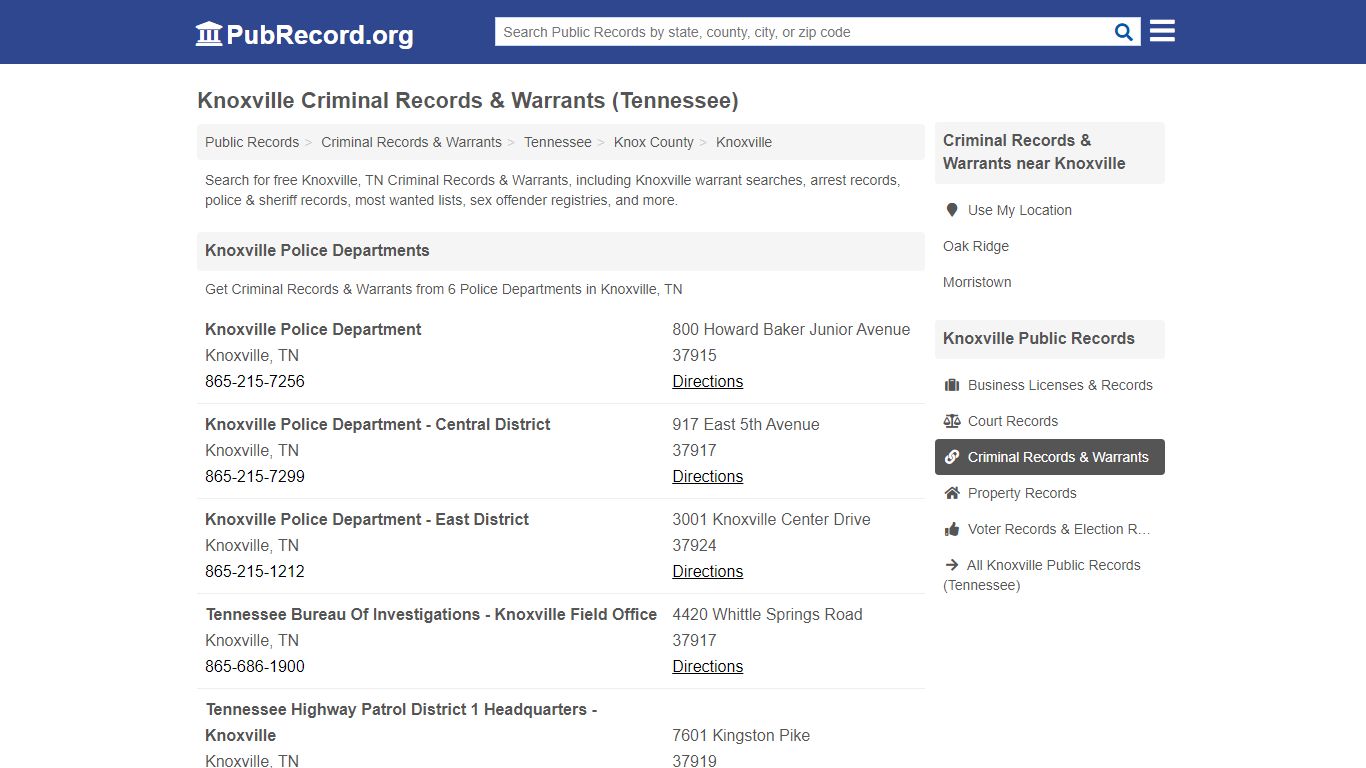Call phone number 865-215-7299
The width and height of the screenshot is (1366, 768).
pyautogui.click(x=255, y=476)
